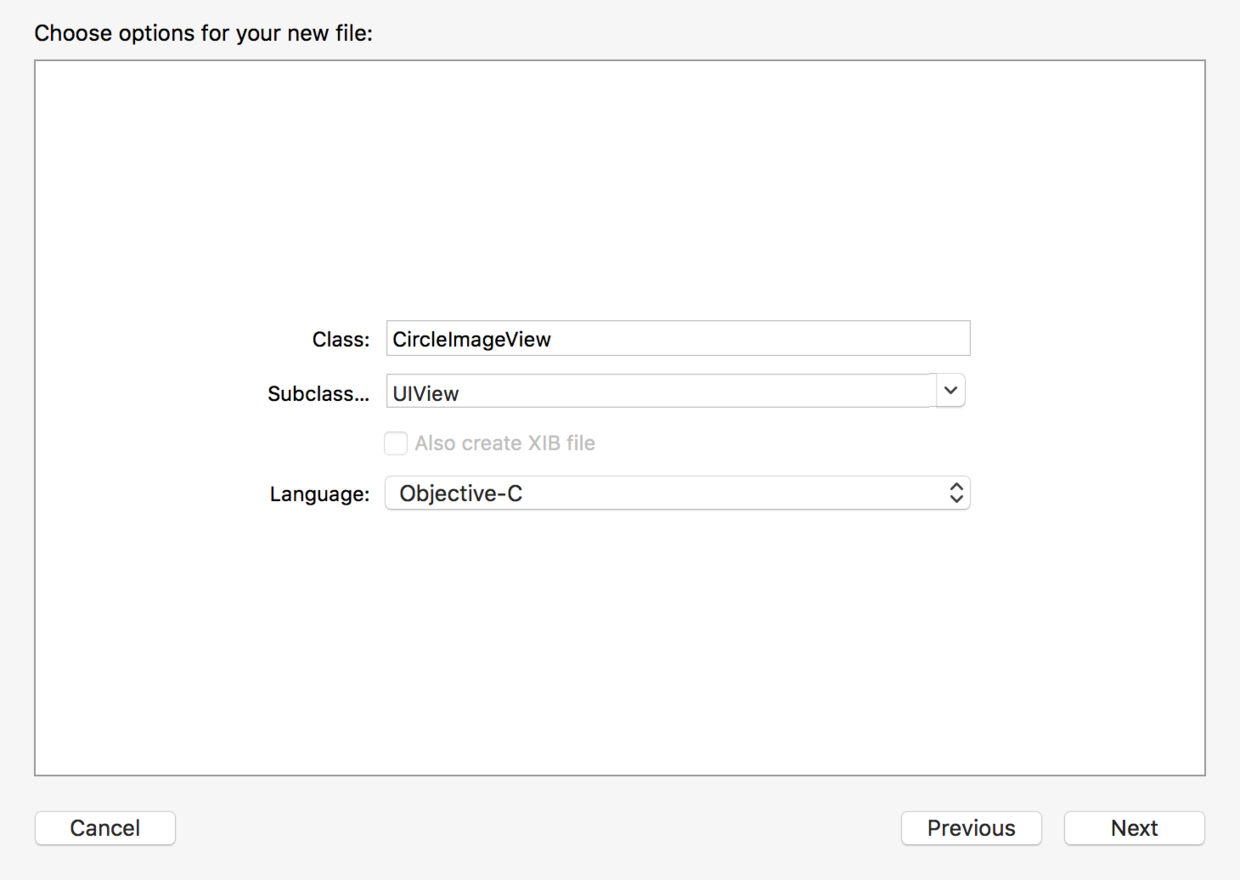The image size is (1240, 880).
Task: Click the UIView text in Subclass field
Action: point(426,394)
